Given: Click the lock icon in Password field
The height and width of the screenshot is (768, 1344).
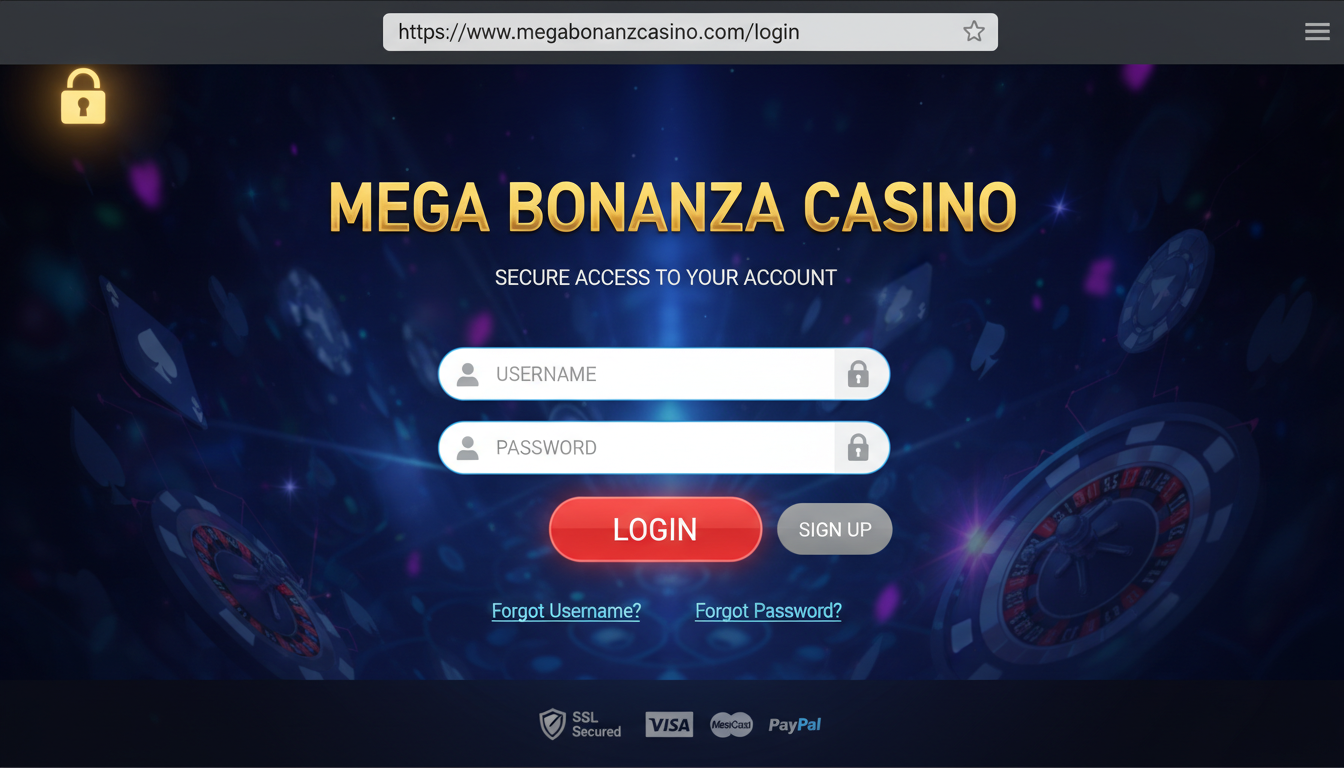Looking at the screenshot, I should pyautogui.click(x=858, y=447).
